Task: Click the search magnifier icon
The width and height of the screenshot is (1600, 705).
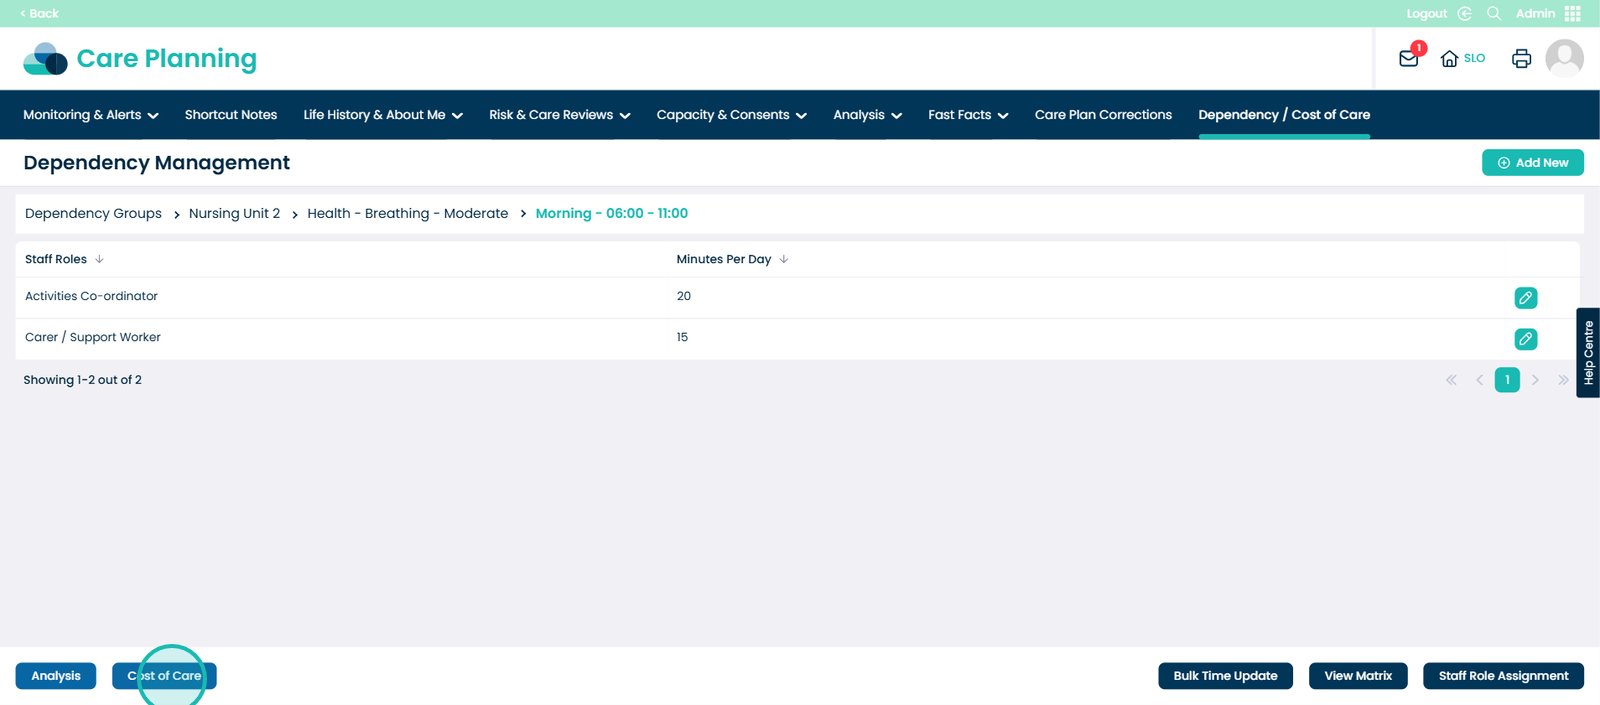Action: tap(1494, 13)
